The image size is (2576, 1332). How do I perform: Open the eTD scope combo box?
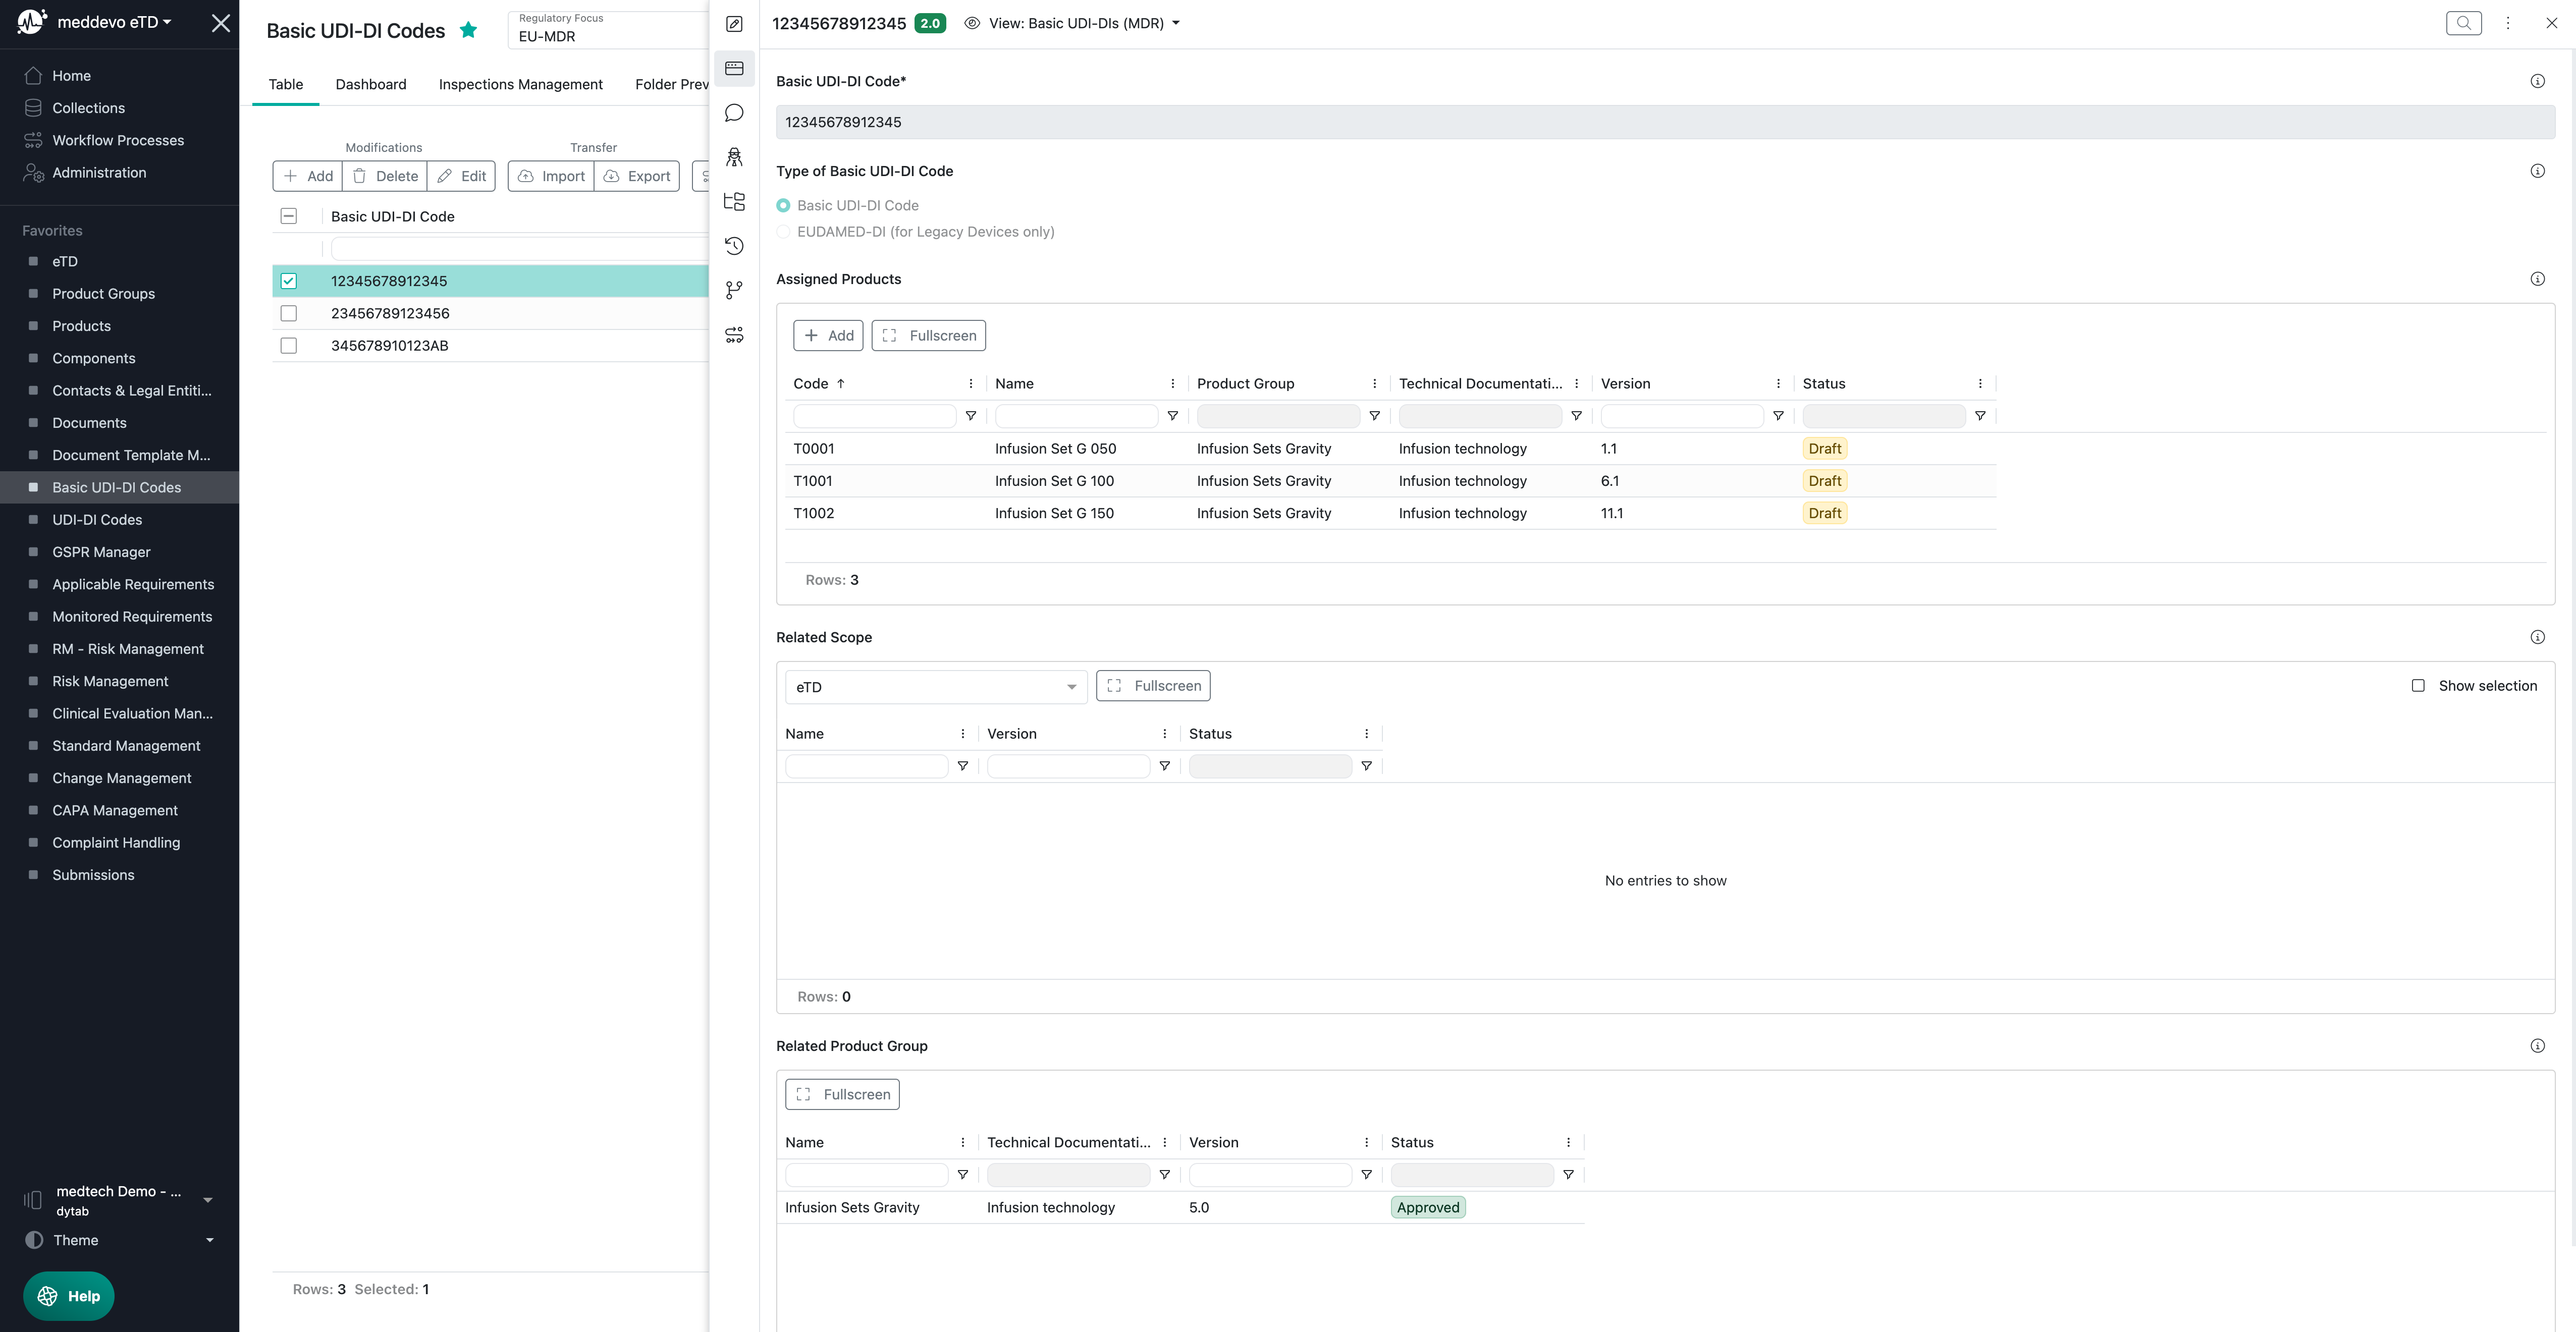[x=935, y=687]
